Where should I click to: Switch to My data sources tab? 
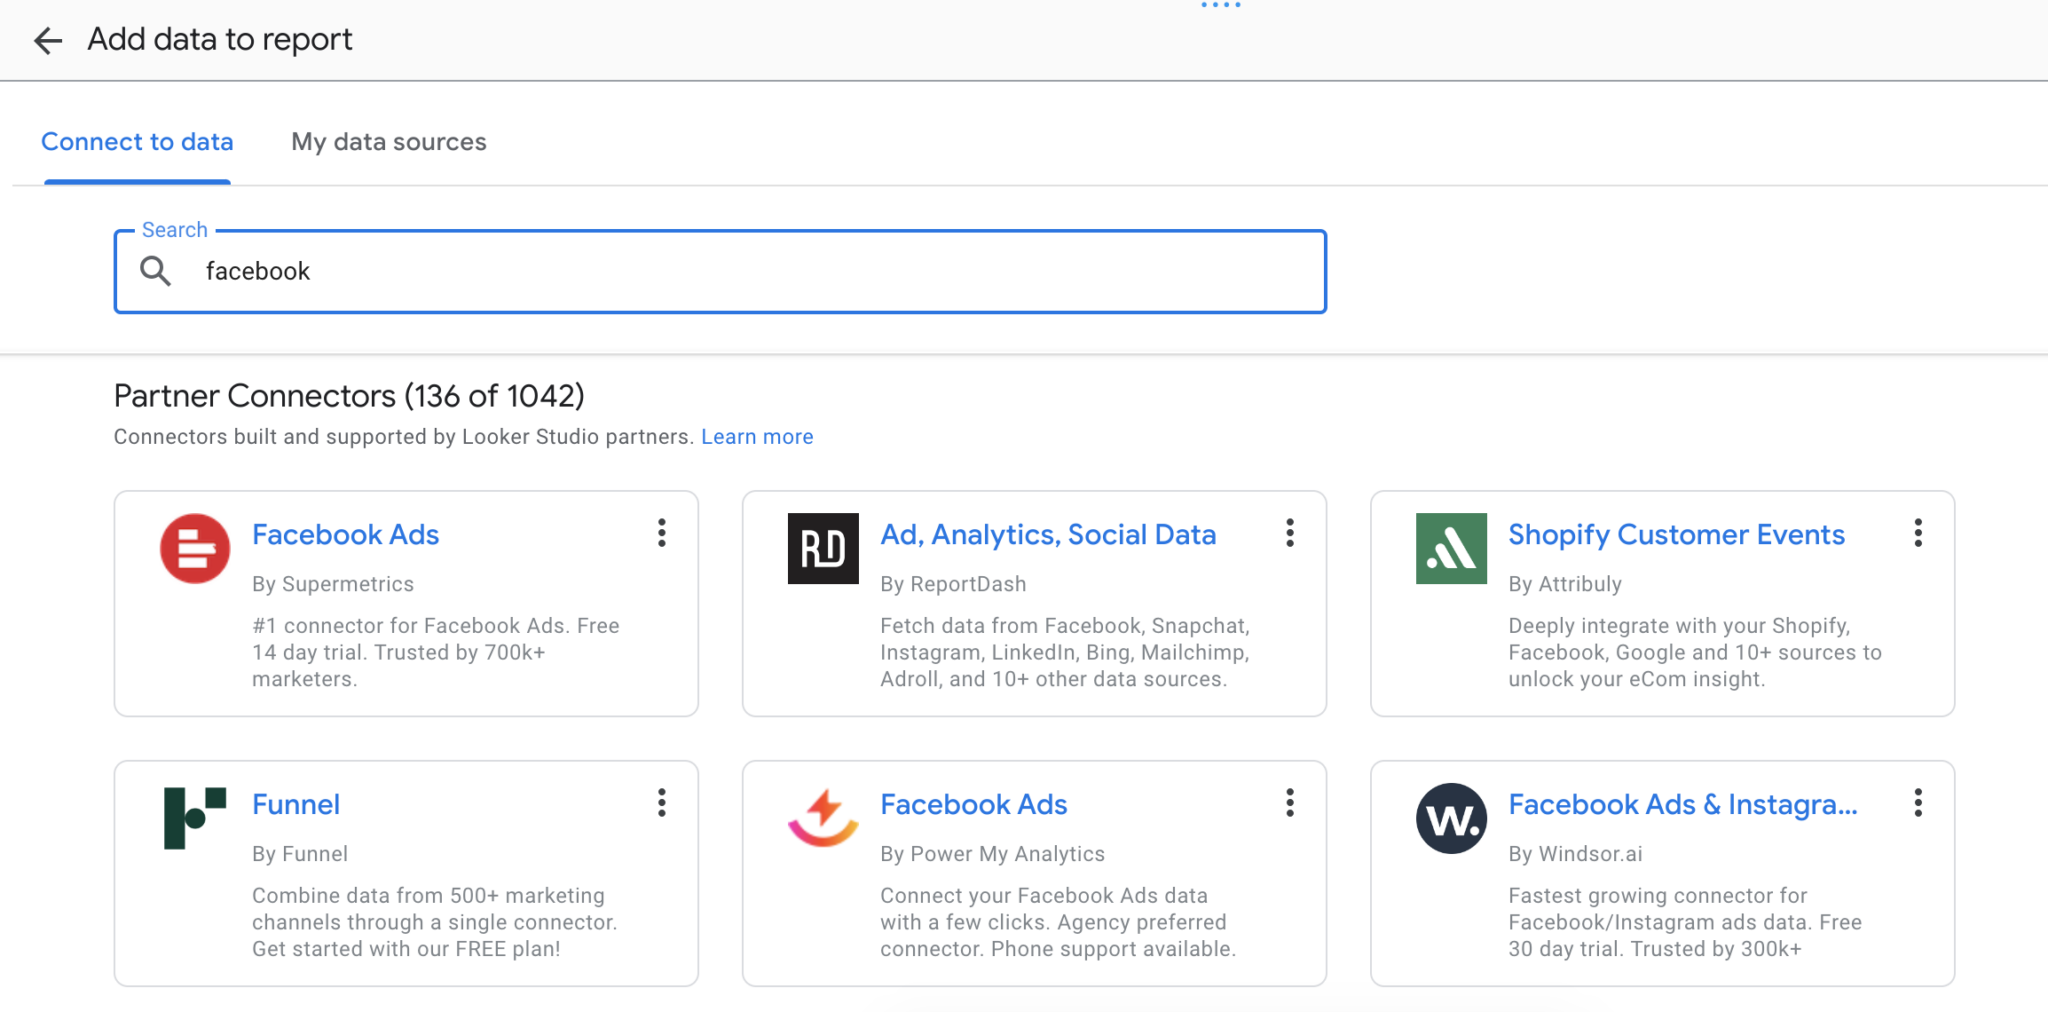388,141
